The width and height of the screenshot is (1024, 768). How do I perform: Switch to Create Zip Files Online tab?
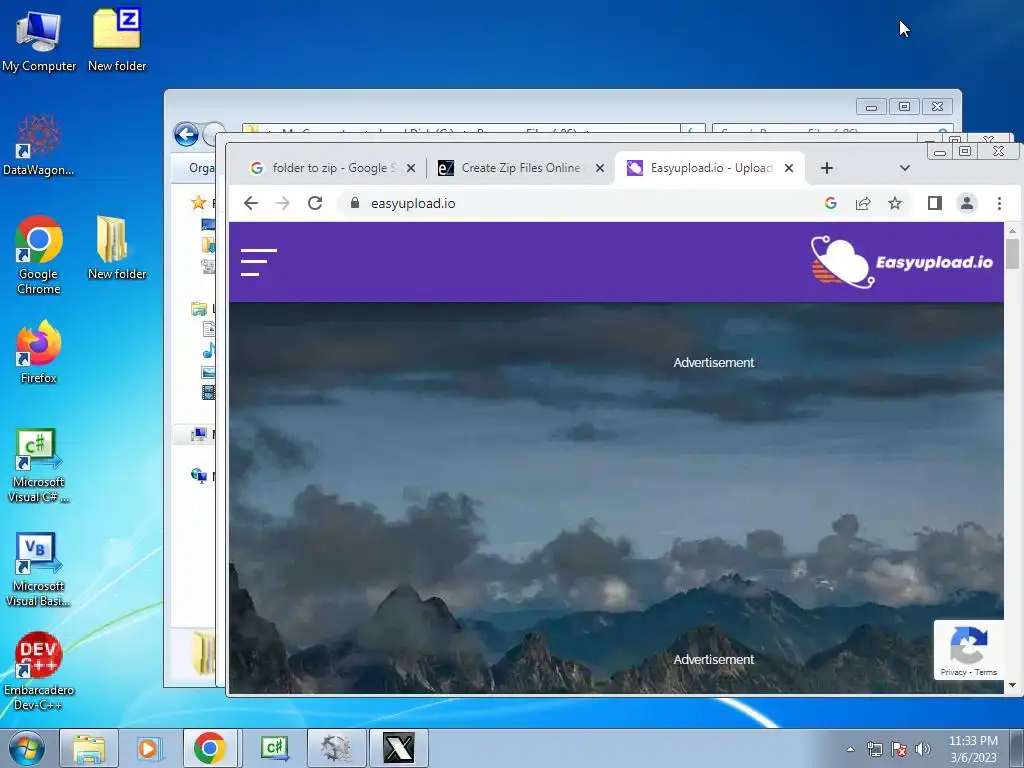pos(520,168)
